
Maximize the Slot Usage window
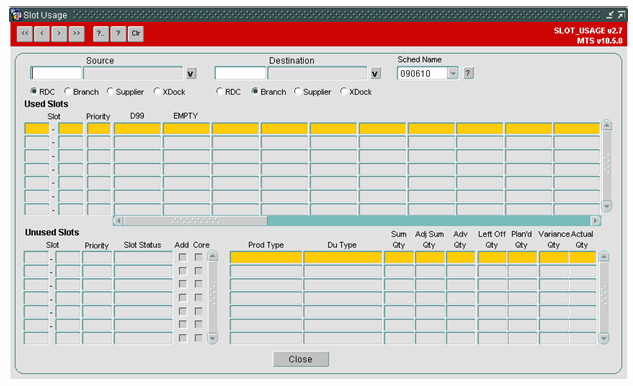pos(620,15)
